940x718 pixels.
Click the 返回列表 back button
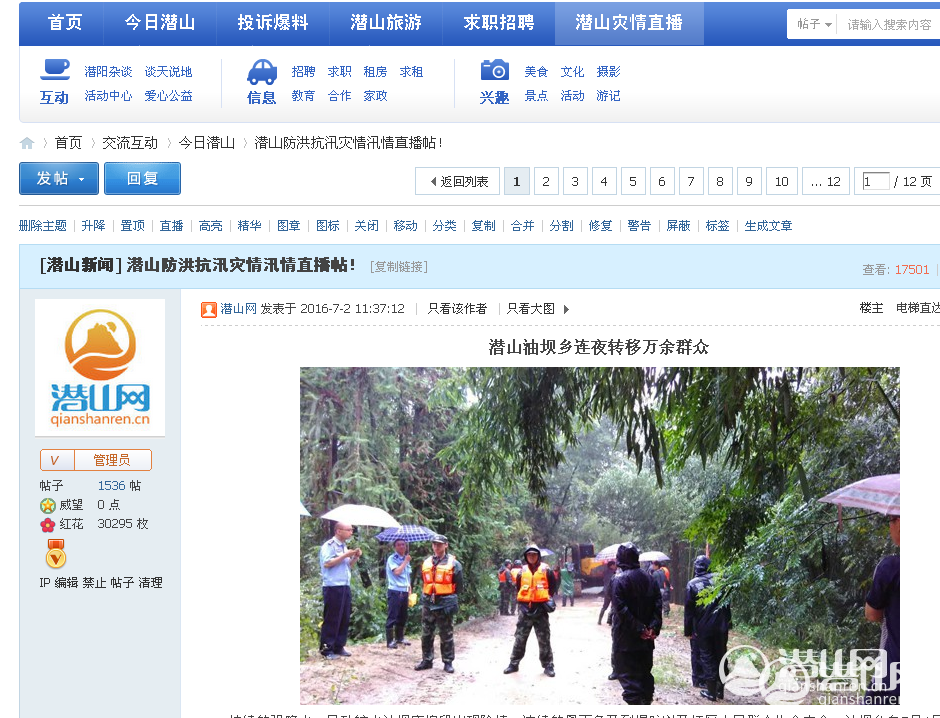click(458, 181)
